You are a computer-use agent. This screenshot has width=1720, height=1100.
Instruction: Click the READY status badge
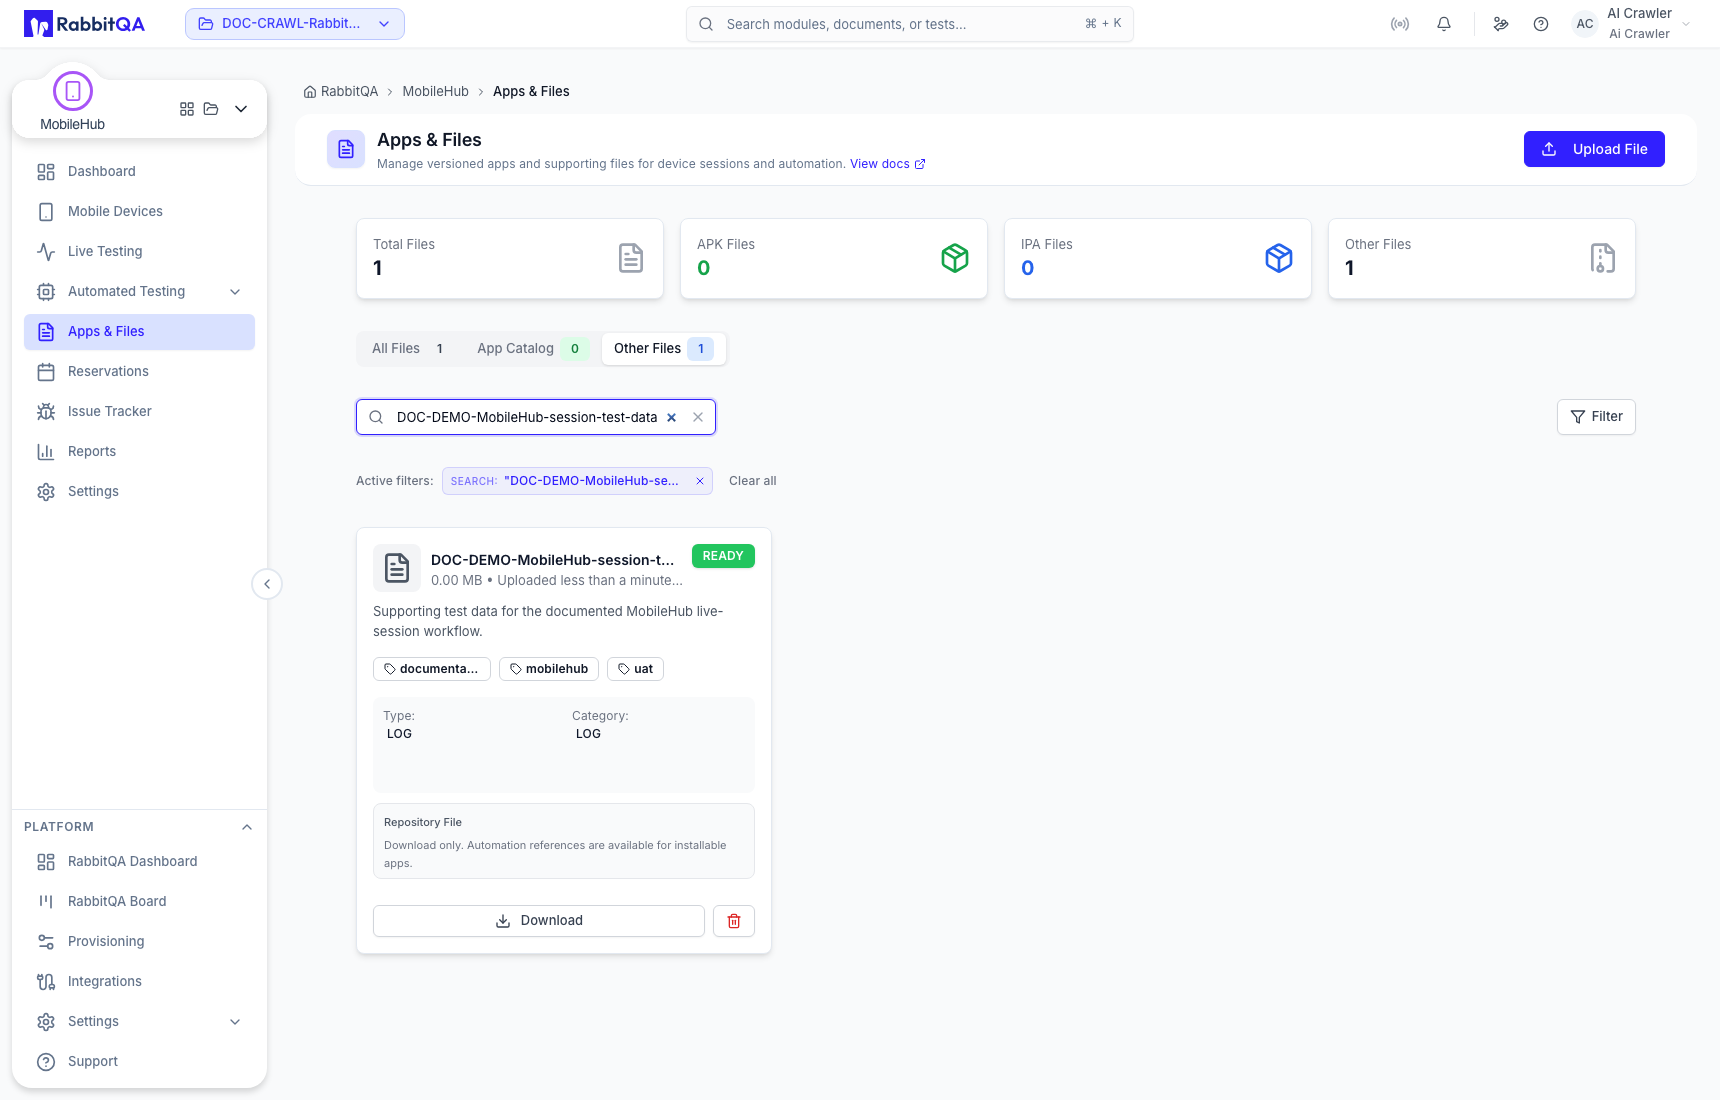723,556
